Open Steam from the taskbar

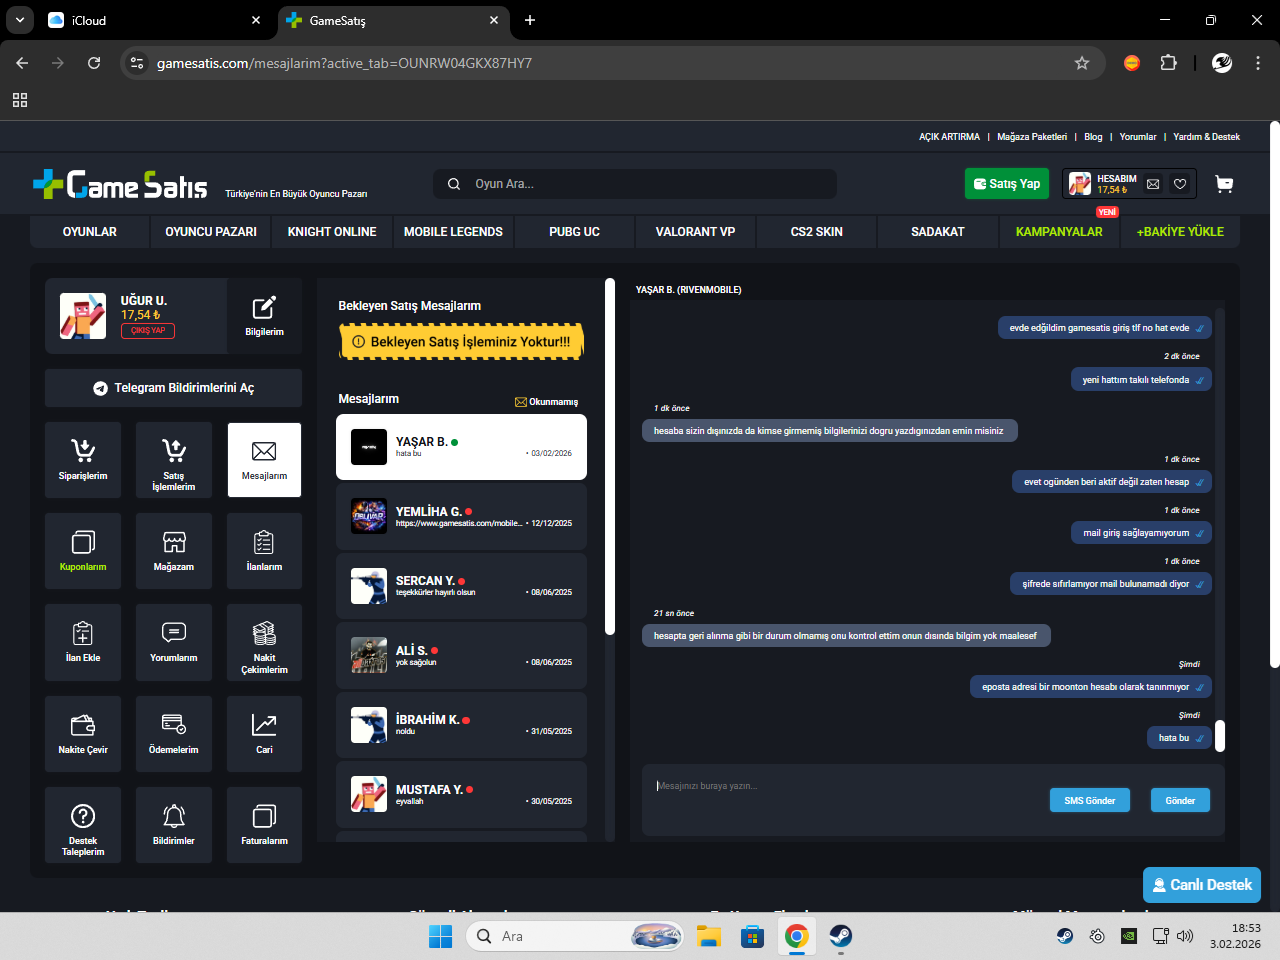[x=841, y=936]
